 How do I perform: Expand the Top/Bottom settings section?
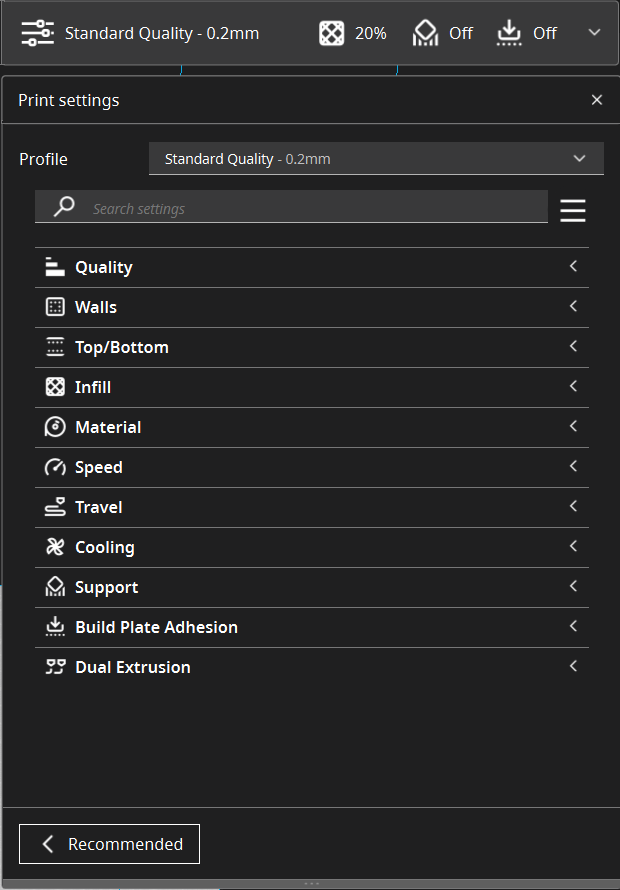[312, 347]
